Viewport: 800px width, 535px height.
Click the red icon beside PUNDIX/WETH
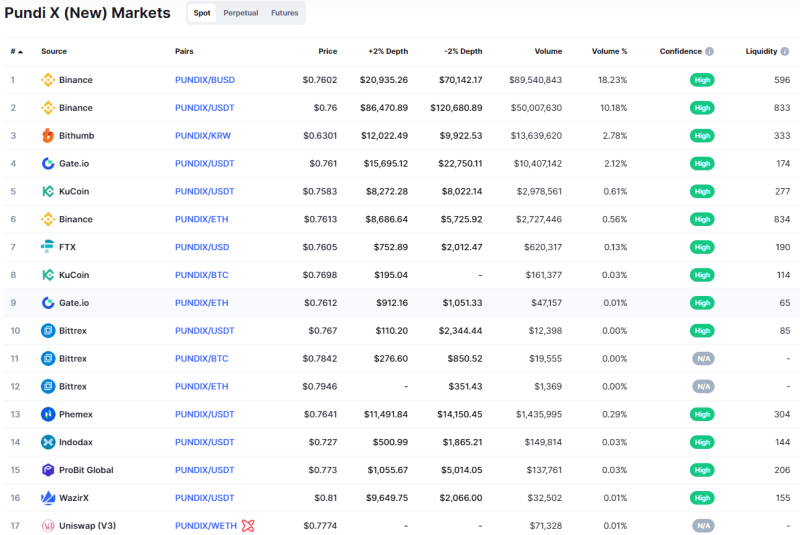click(248, 526)
